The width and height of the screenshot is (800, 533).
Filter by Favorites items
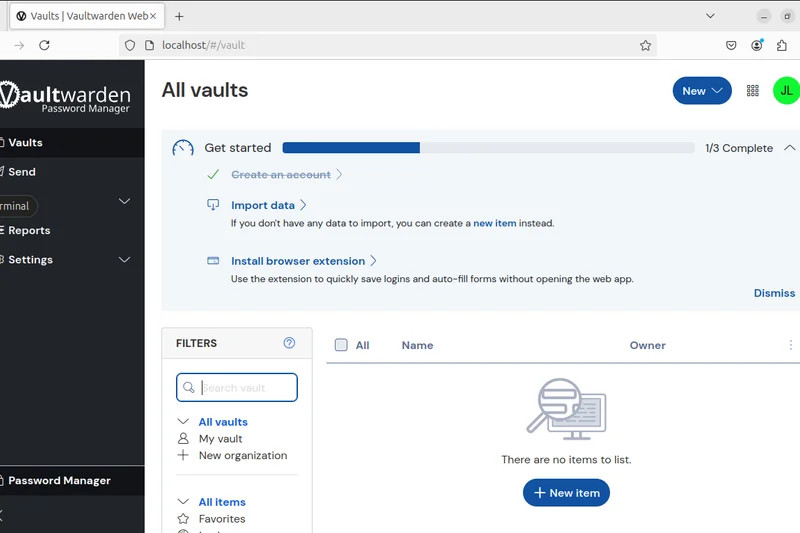tap(221, 519)
